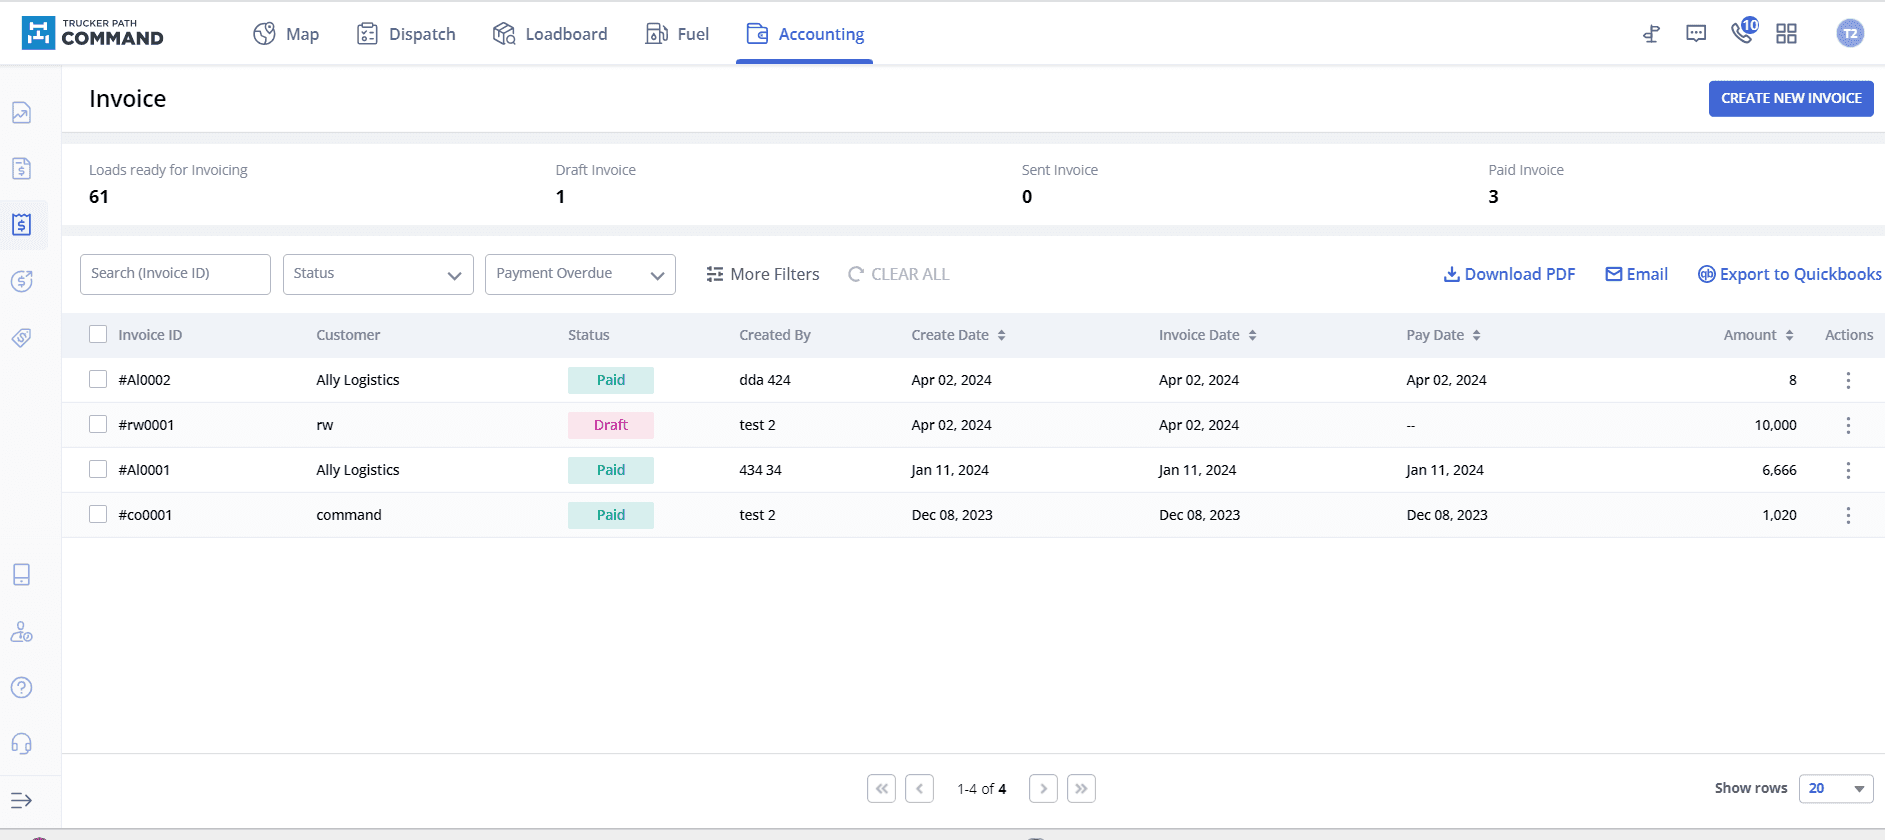Click Draft Invoice count 1
This screenshot has width=1885, height=840.
560,197
